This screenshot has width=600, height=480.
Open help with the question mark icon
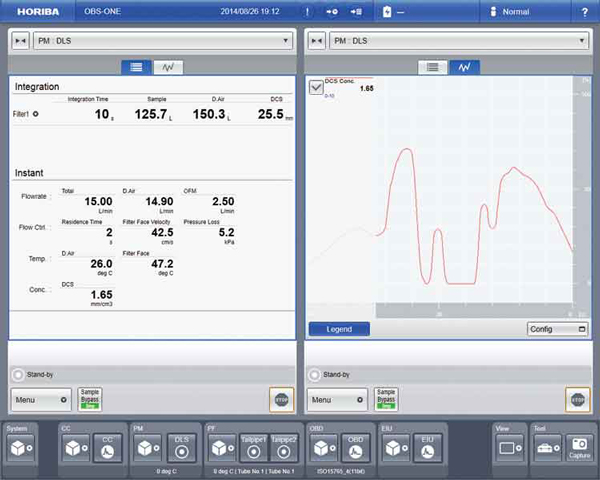click(584, 11)
